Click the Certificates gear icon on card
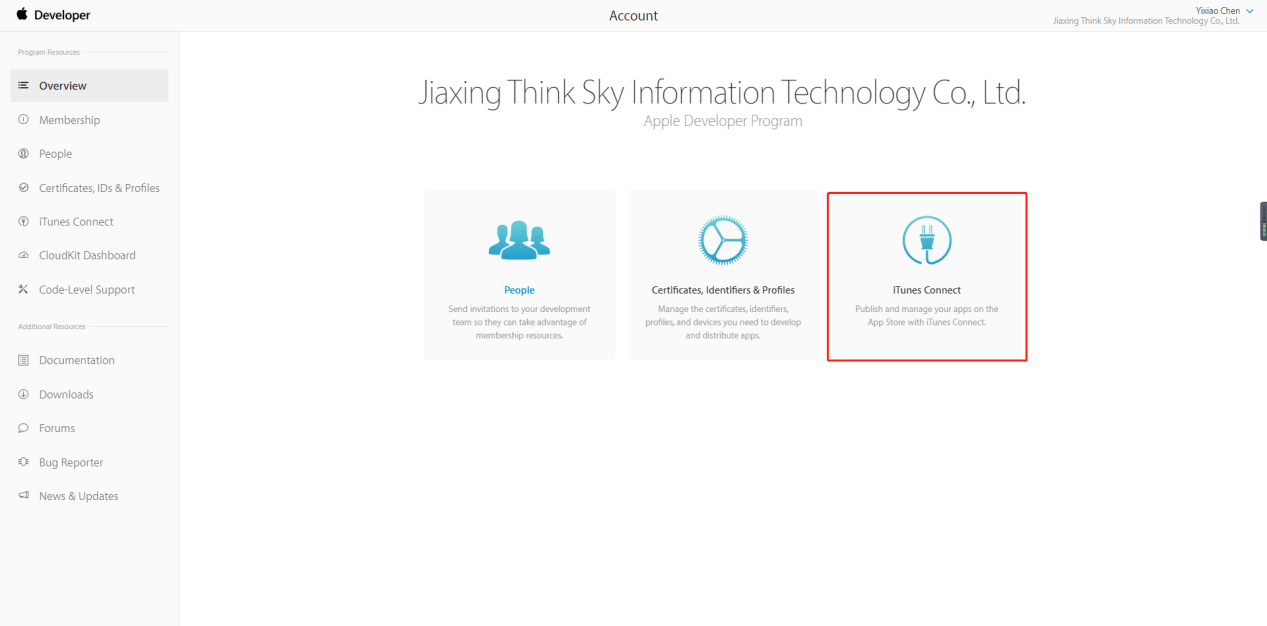 (x=722, y=240)
